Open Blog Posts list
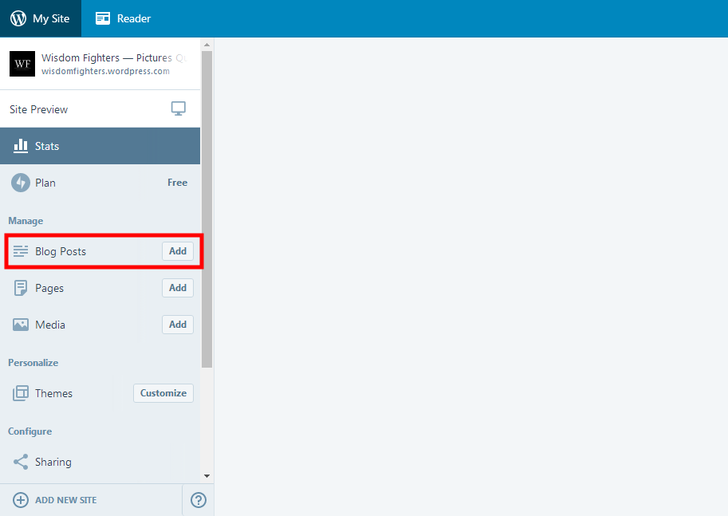This screenshot has height=516, width=728. click(x=60, y=251)
